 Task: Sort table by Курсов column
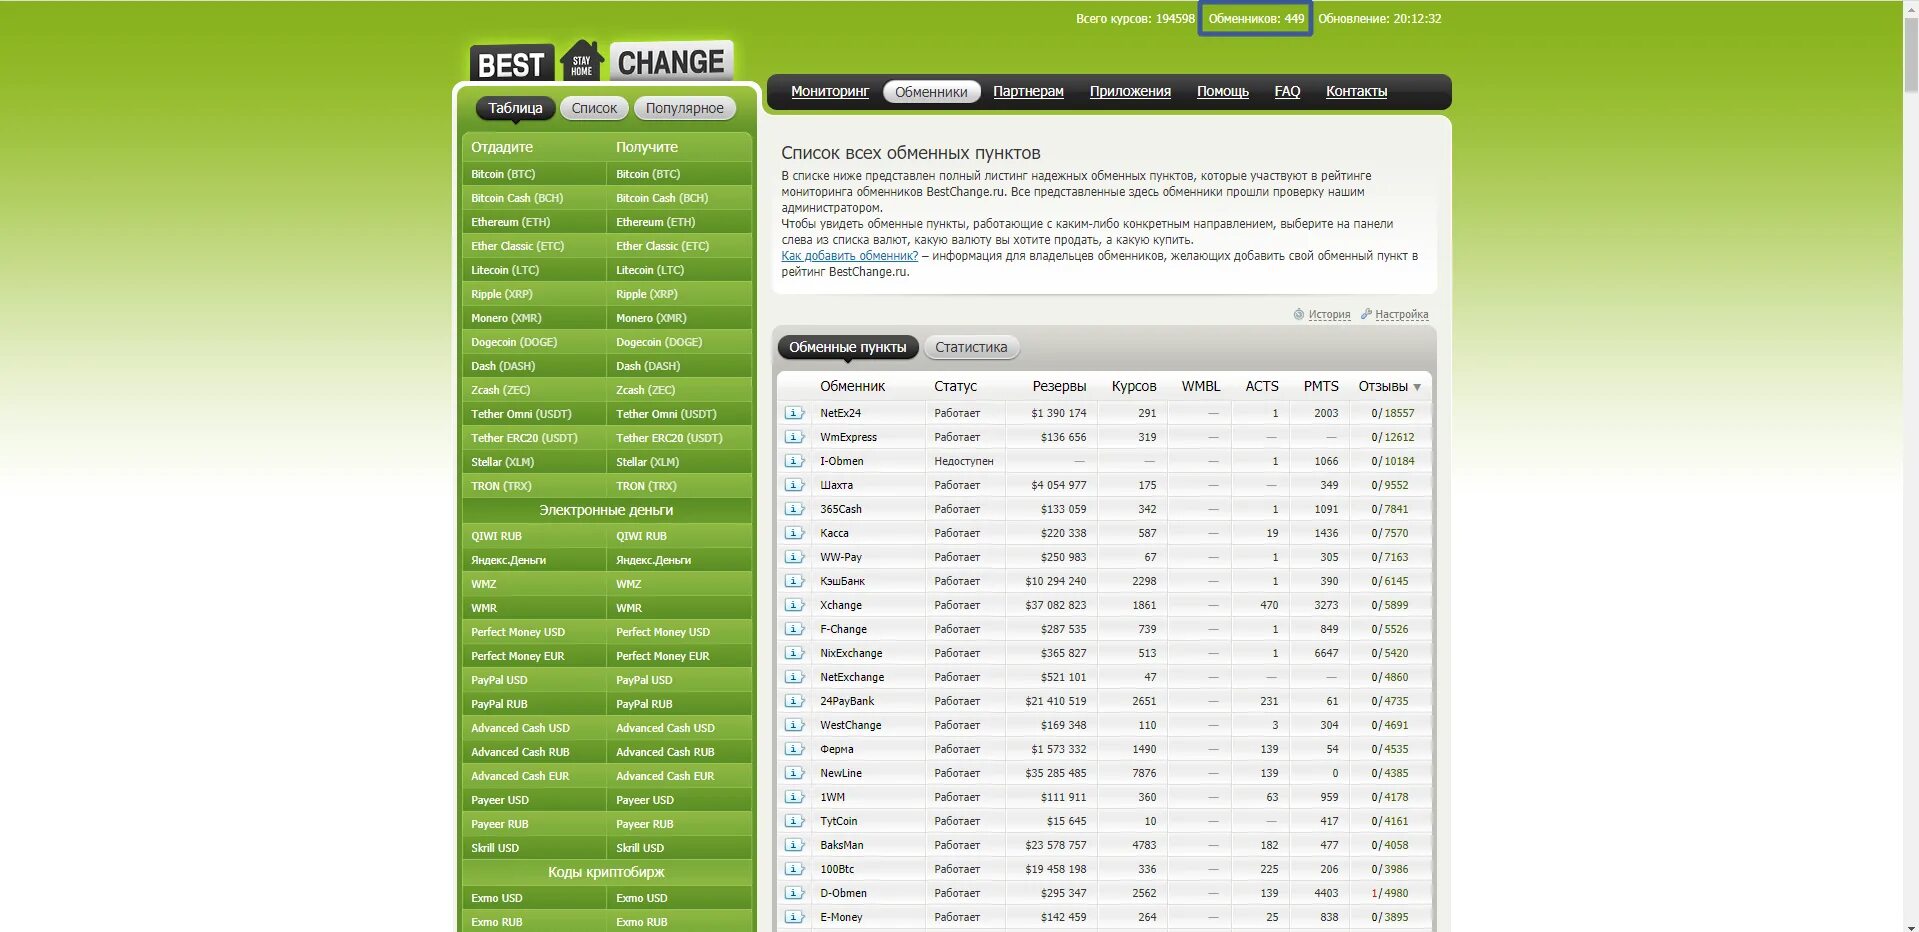tap(1133, 386)
